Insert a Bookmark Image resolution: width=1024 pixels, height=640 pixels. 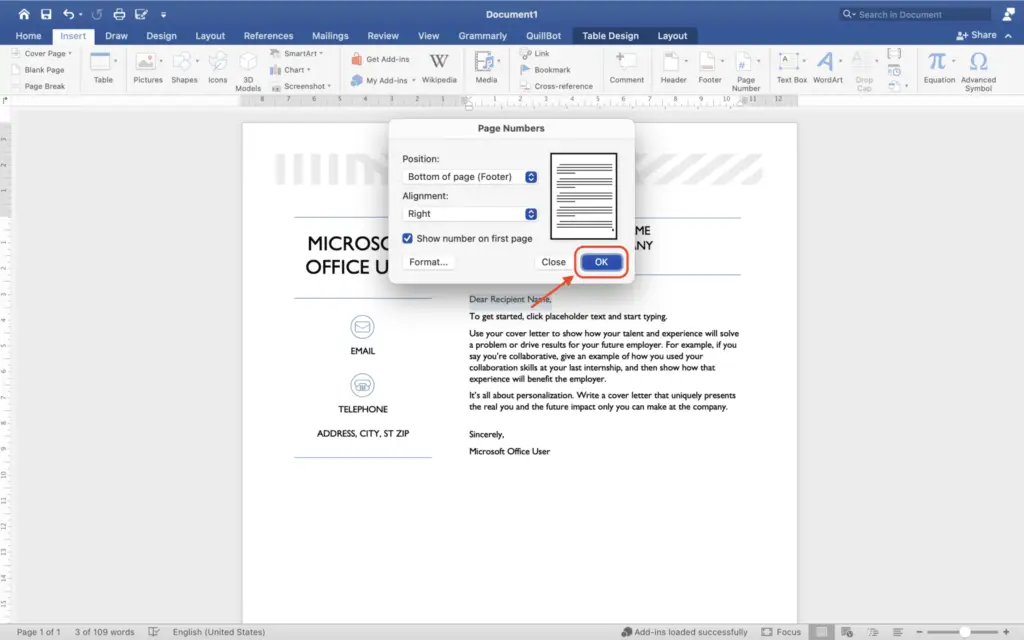[545, 70]
